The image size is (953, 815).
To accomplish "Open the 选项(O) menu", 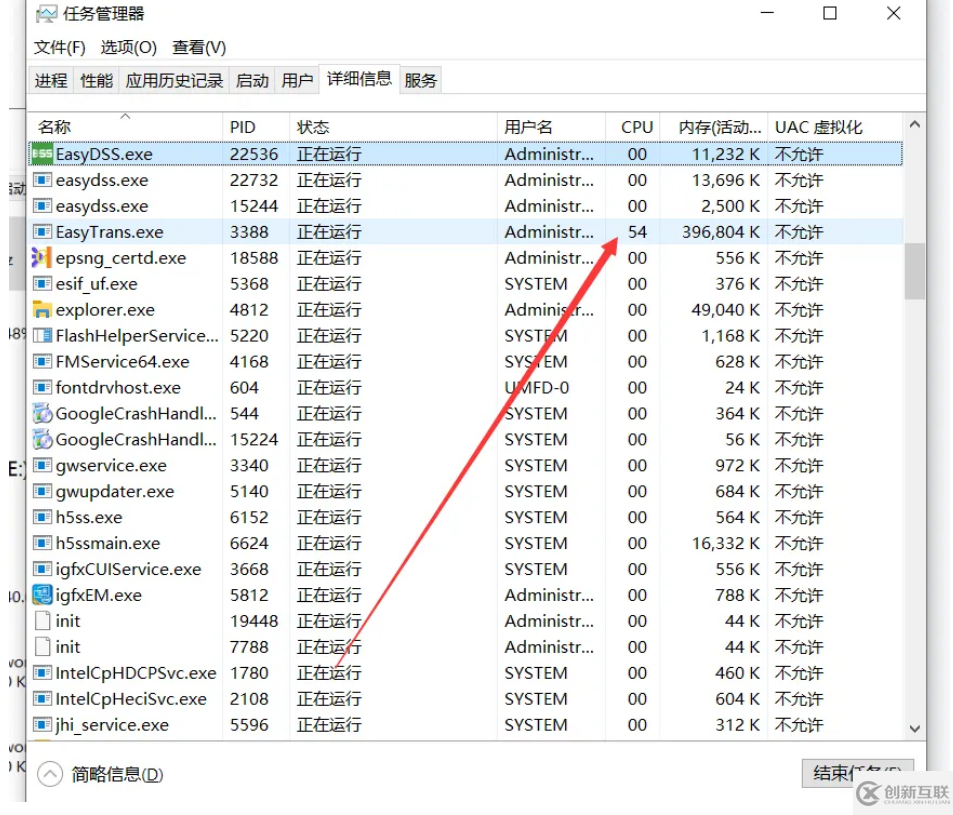I will 128,47.
